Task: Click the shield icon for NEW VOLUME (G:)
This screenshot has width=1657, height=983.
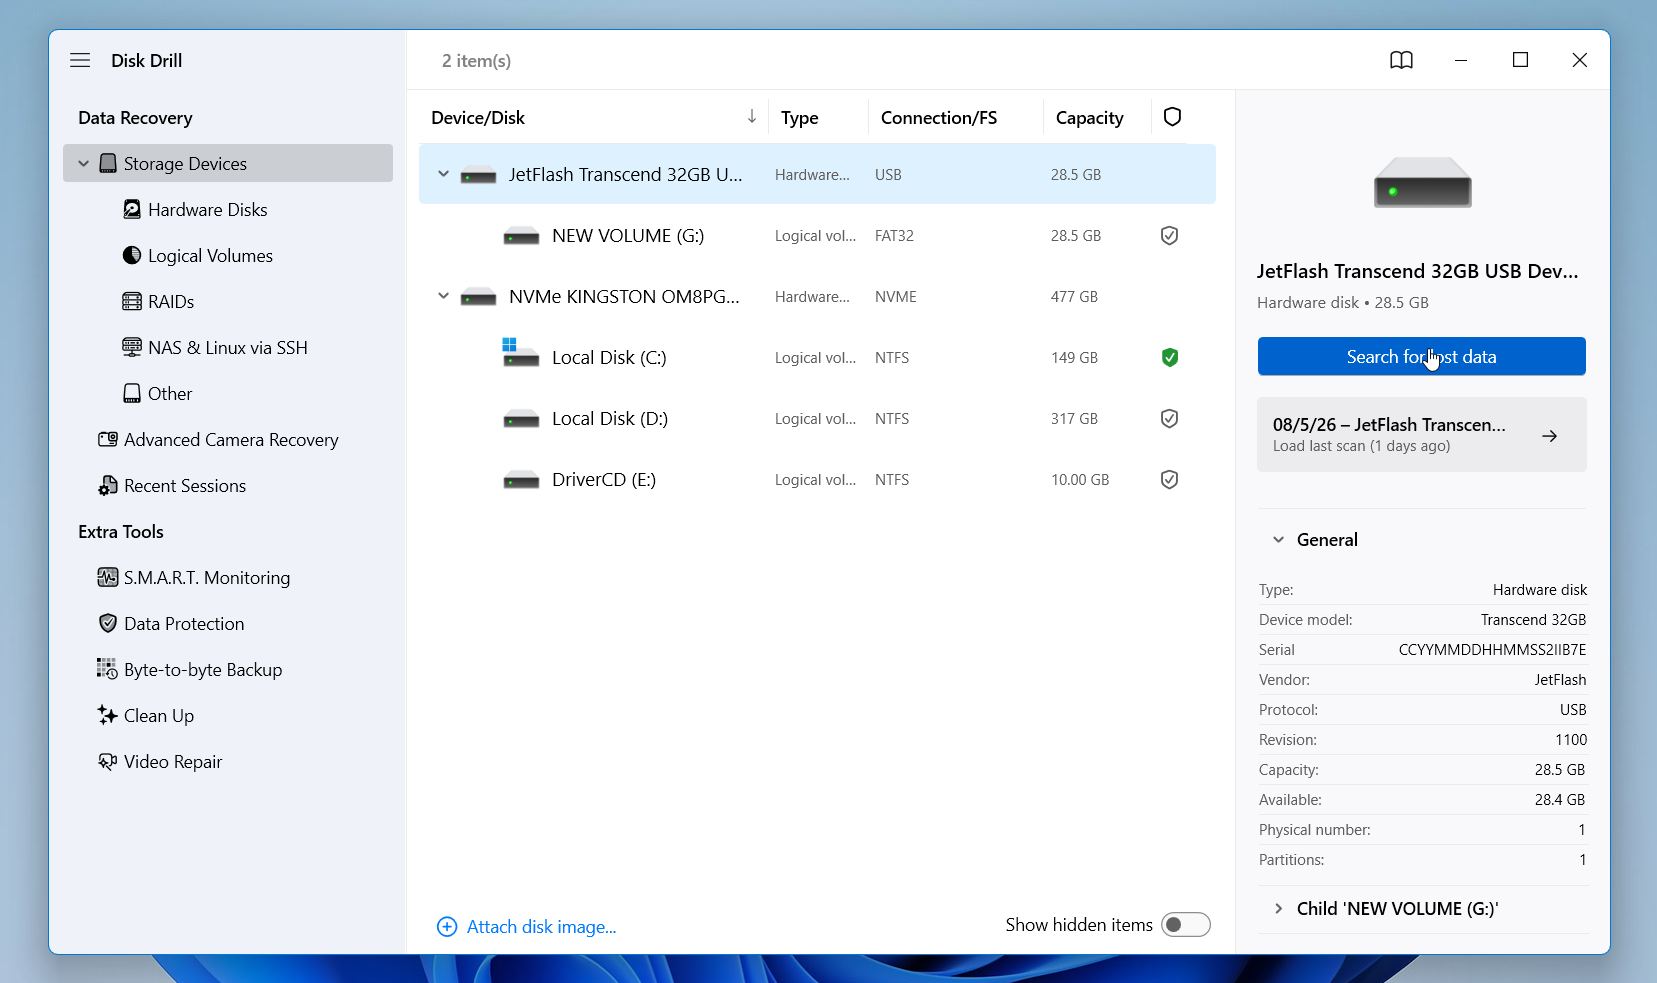Action: [x=1169, y=236]
